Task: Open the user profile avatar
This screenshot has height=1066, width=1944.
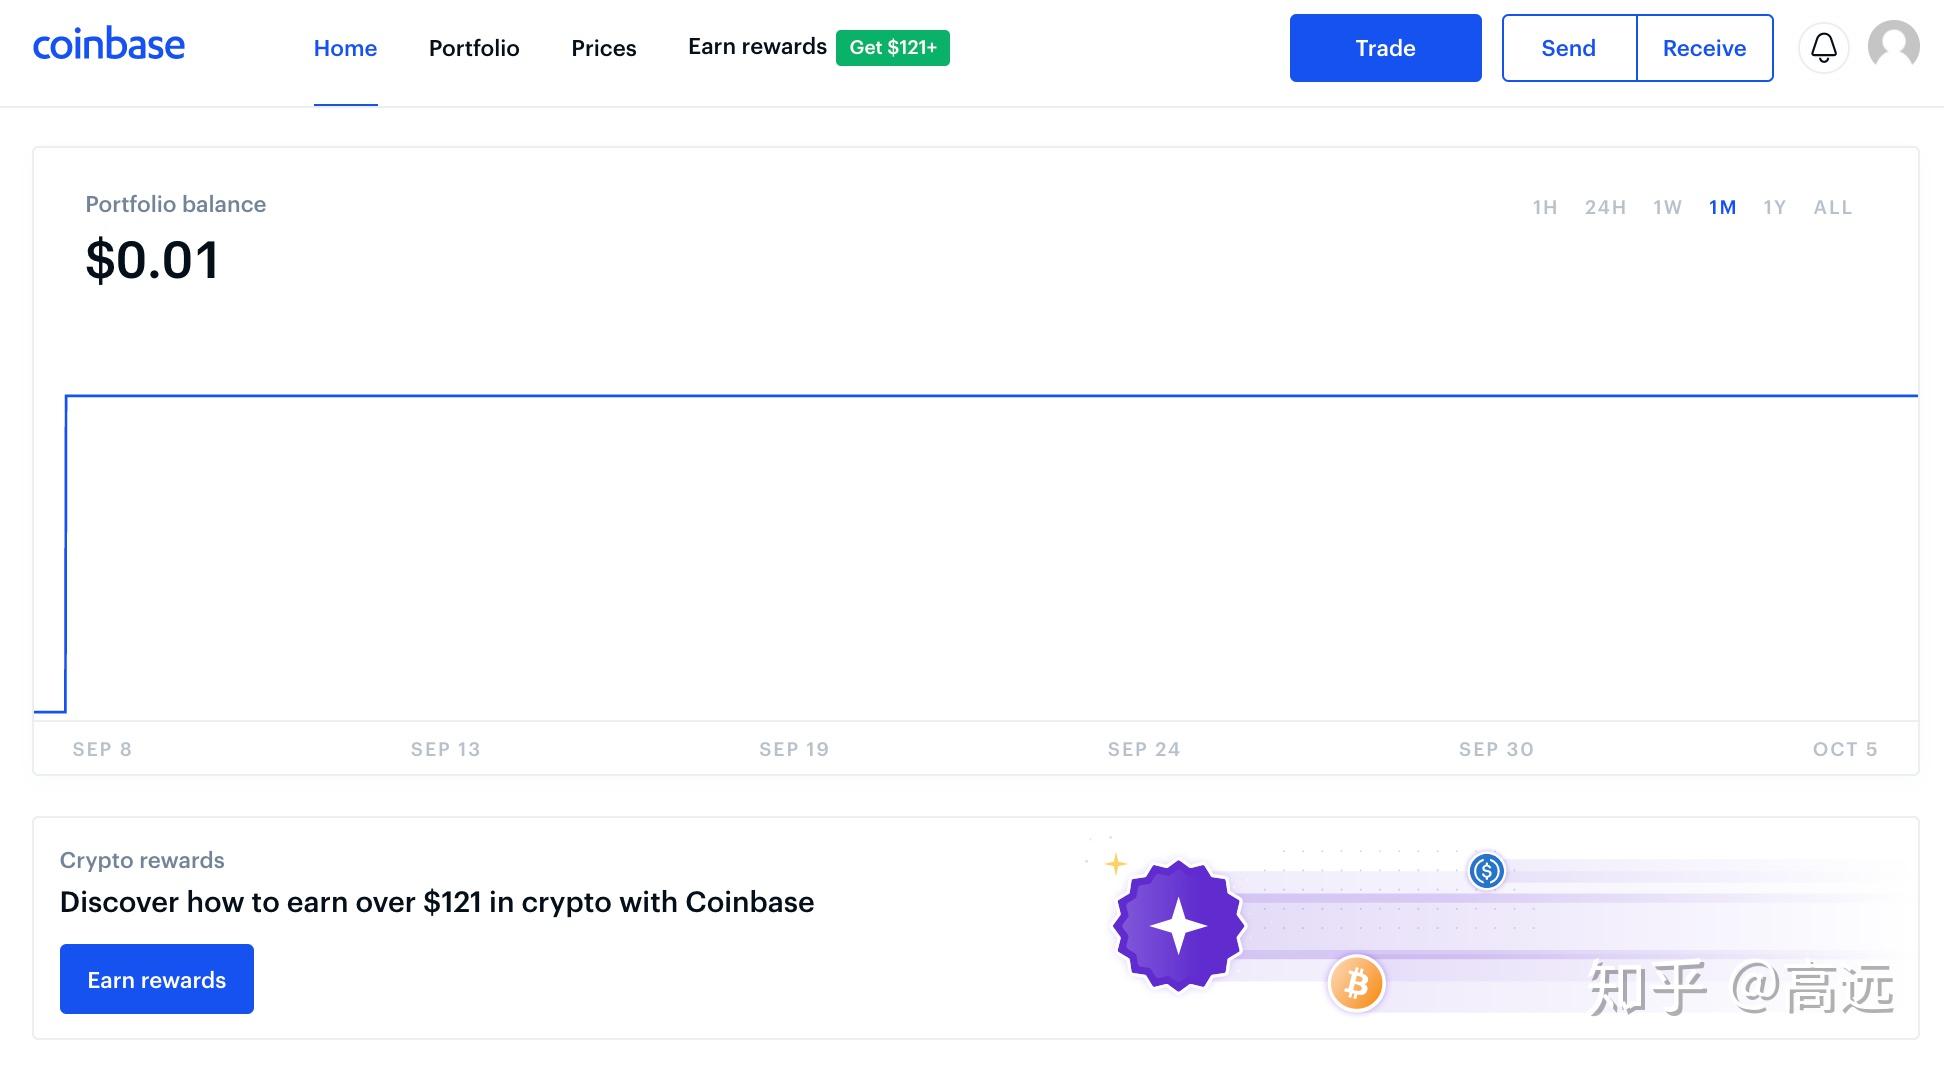Action: [1894, 46]
